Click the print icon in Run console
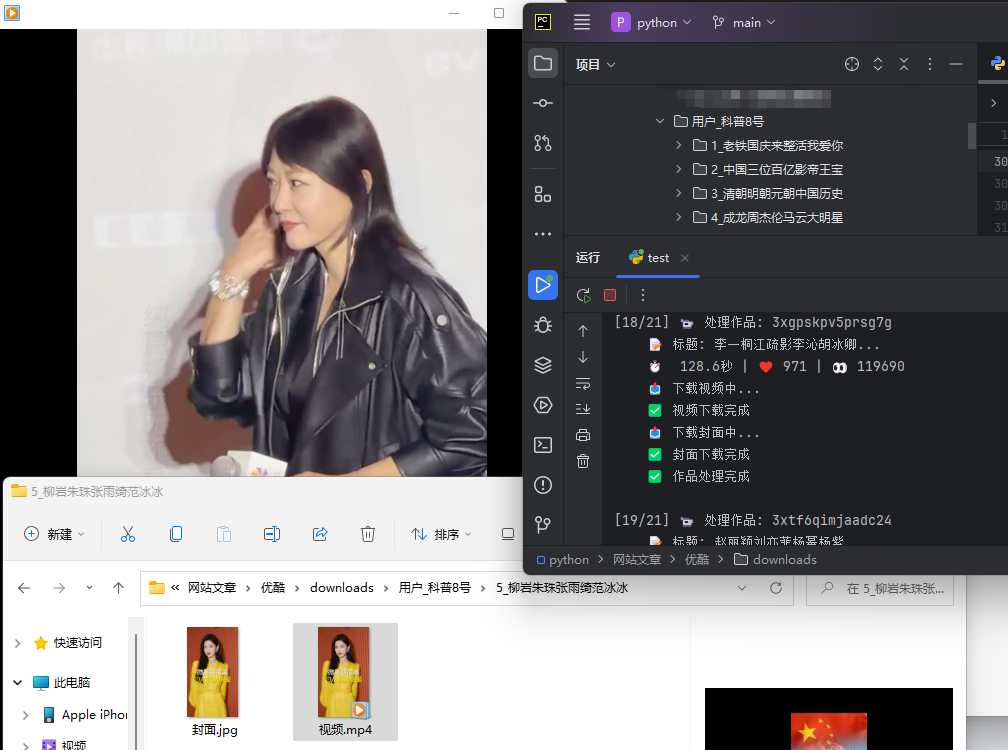Screen dimensions: 1008x750 pyautogui.click(x=583, y=435)
